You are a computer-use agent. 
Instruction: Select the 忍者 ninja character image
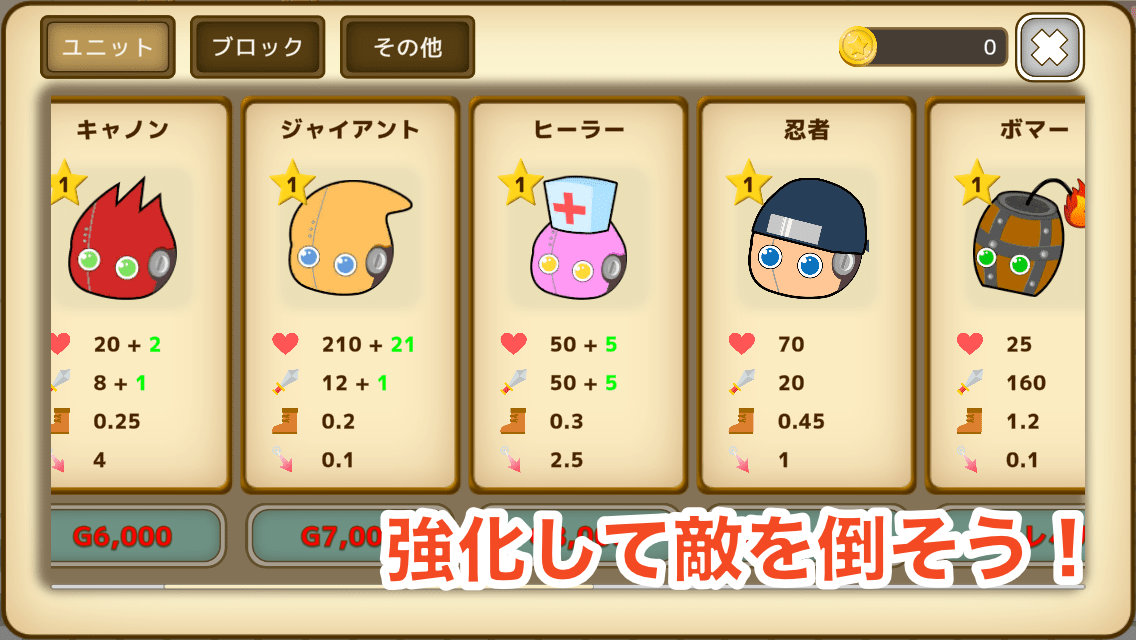pyautogui.click(x=809, y=239)
